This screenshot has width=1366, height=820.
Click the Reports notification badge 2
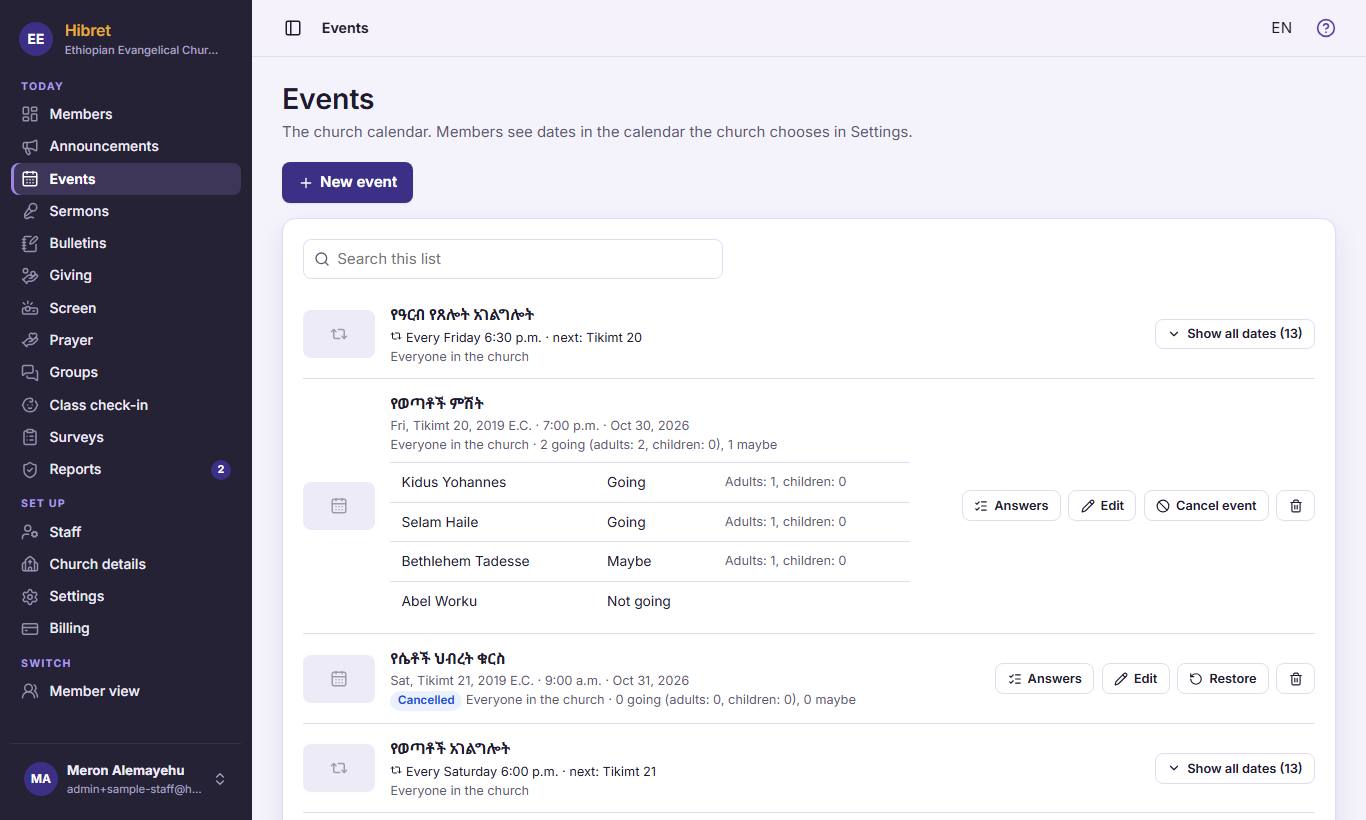point(221,469)
